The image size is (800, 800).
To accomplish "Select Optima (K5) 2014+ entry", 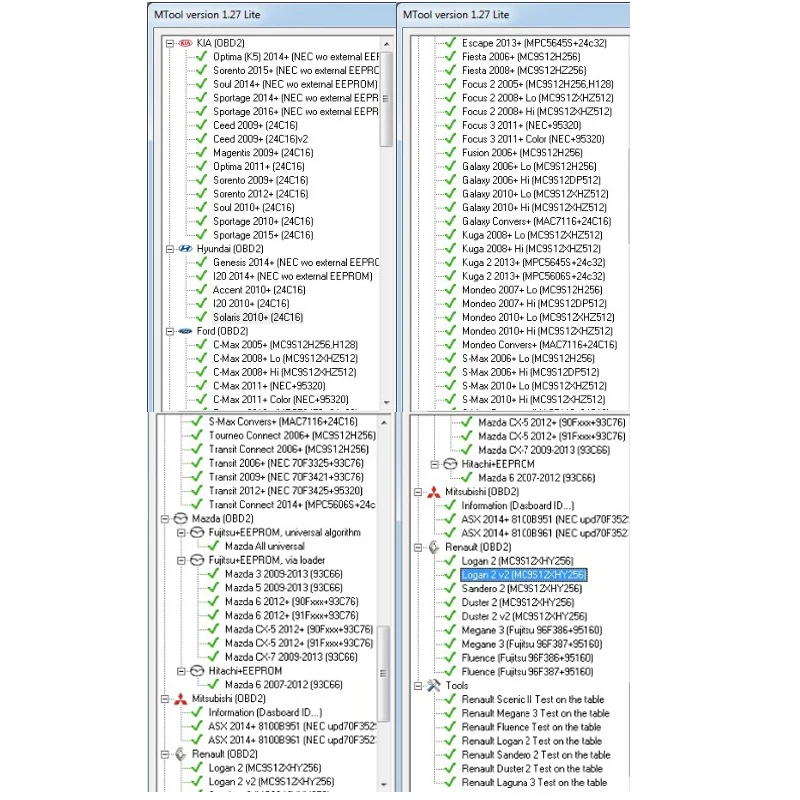I will 296,57.
